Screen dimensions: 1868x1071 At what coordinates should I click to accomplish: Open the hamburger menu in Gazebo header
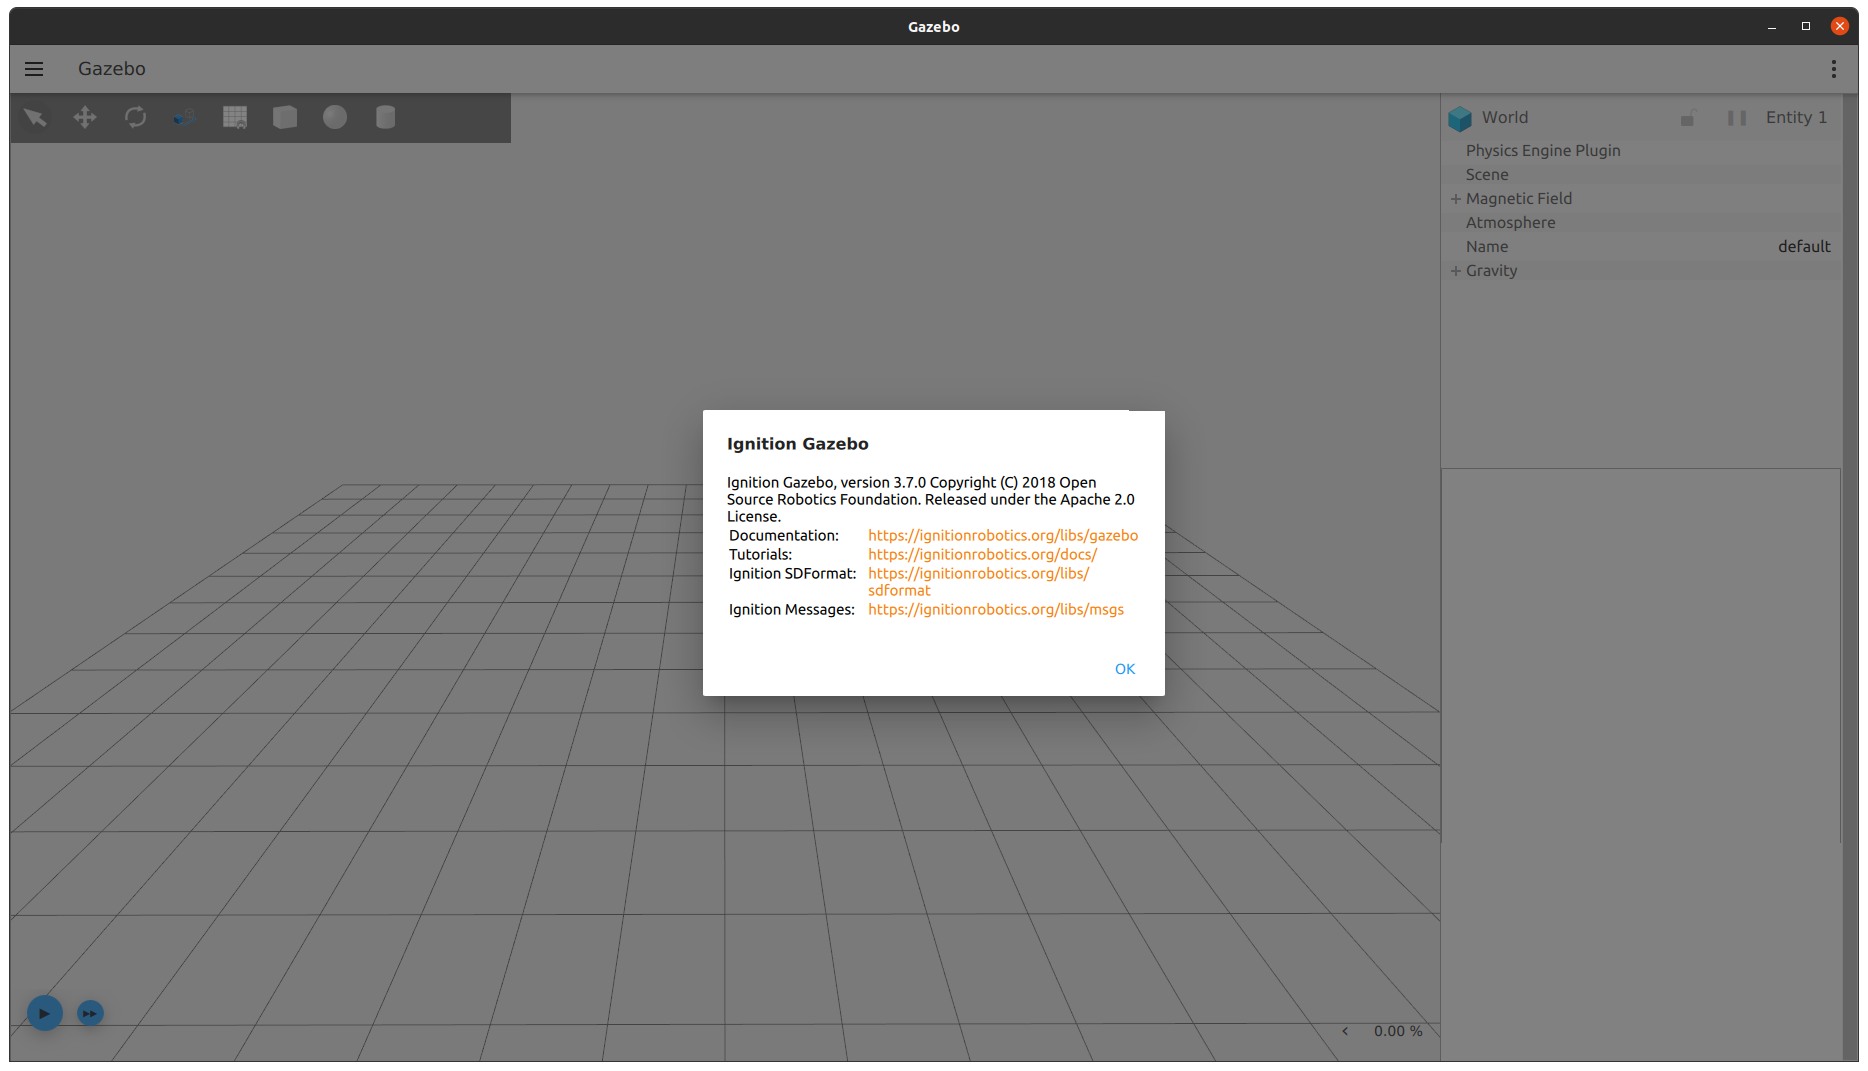coord(34,69)
